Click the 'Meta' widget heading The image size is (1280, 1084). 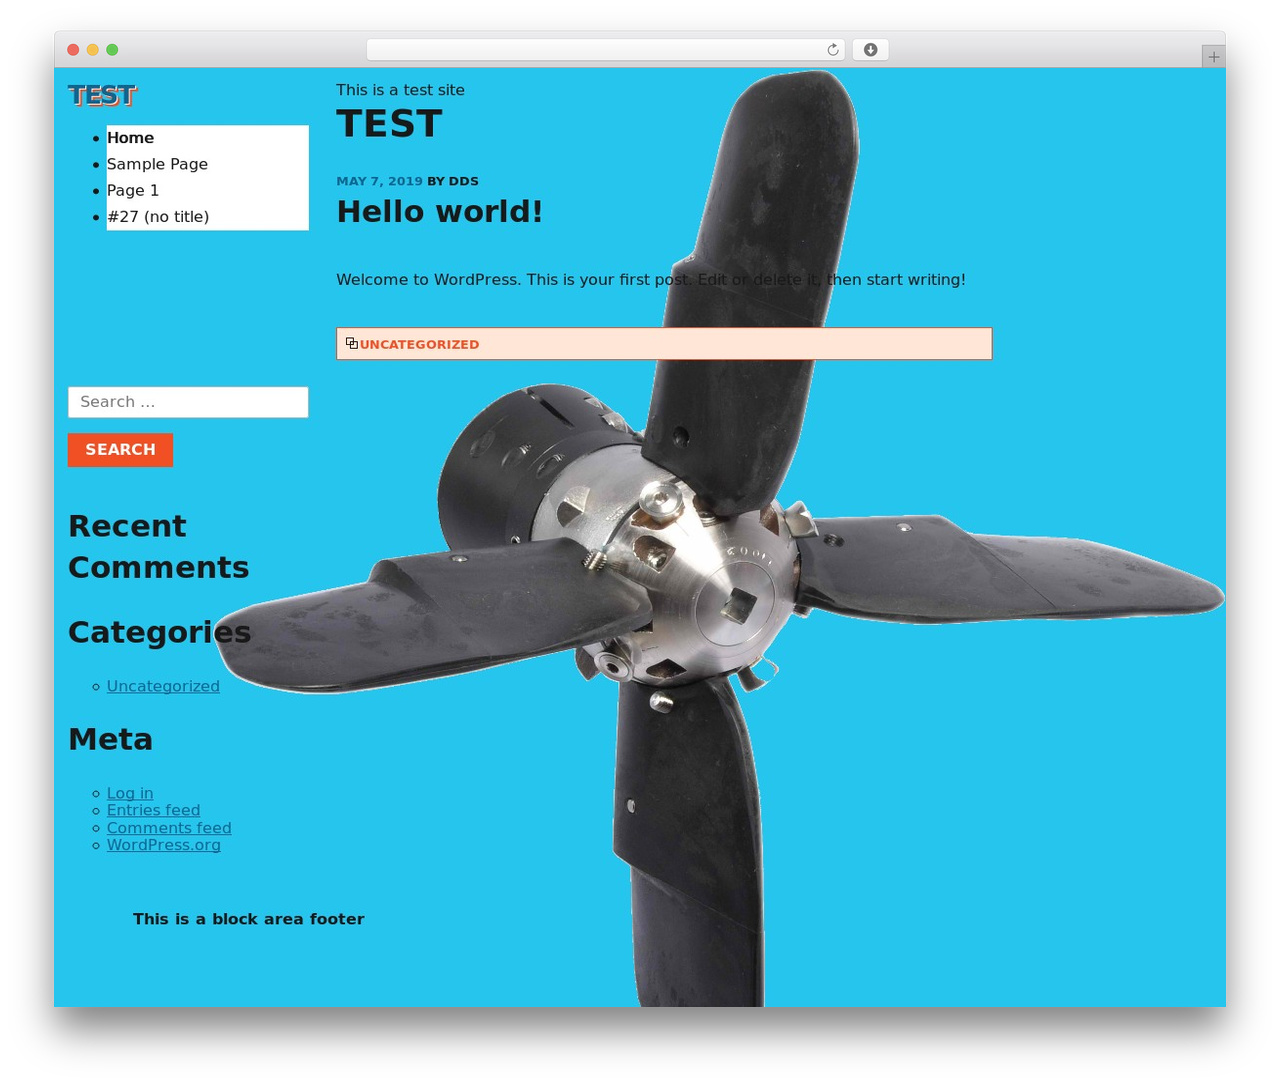(110, 739)
